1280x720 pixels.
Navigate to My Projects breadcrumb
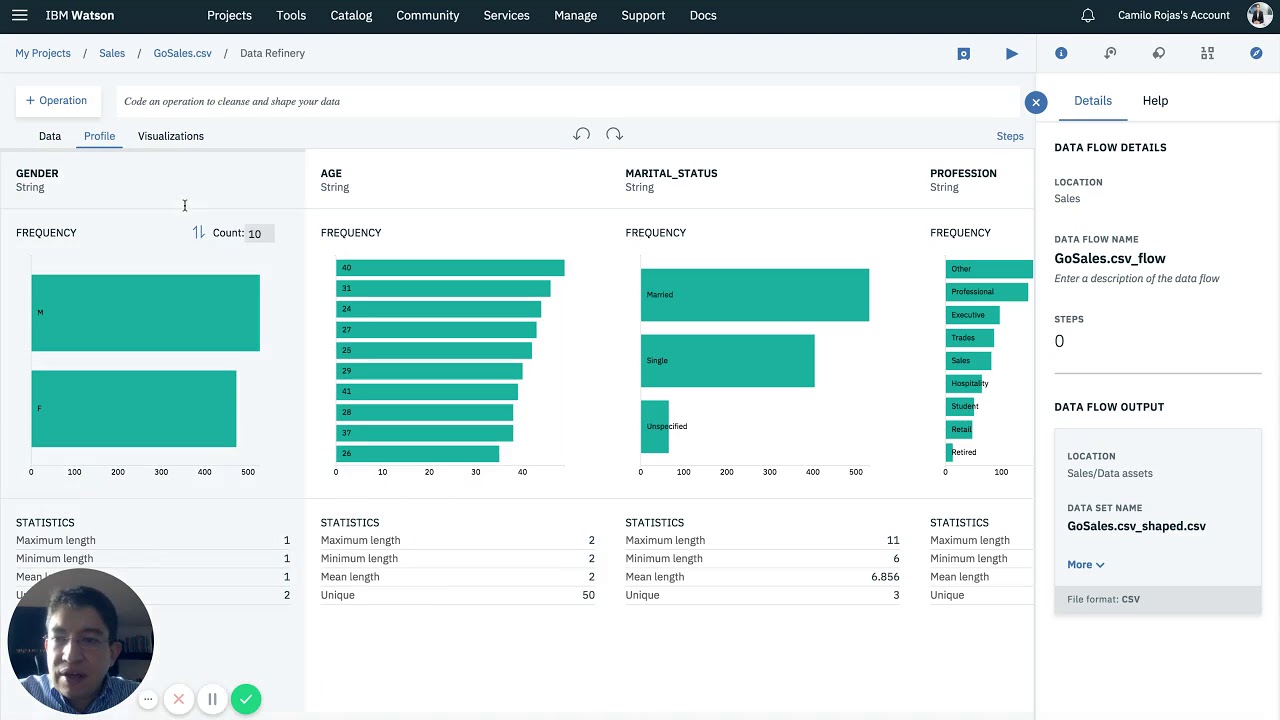point(43,53)
